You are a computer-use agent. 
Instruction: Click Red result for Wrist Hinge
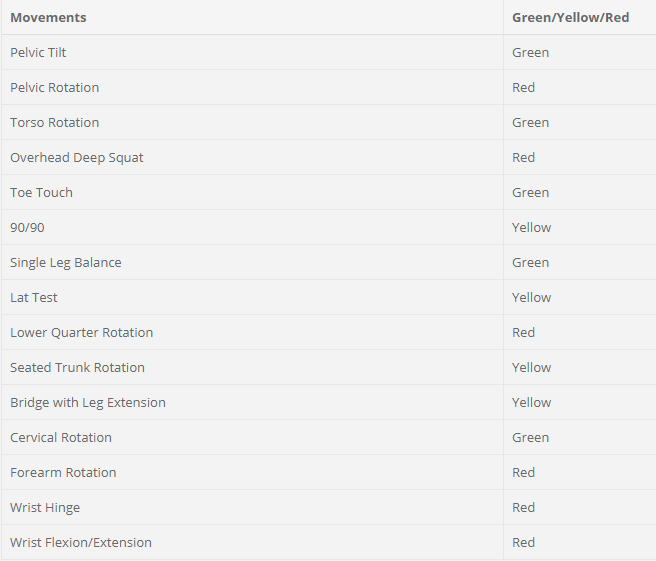(x=523, y=507)
